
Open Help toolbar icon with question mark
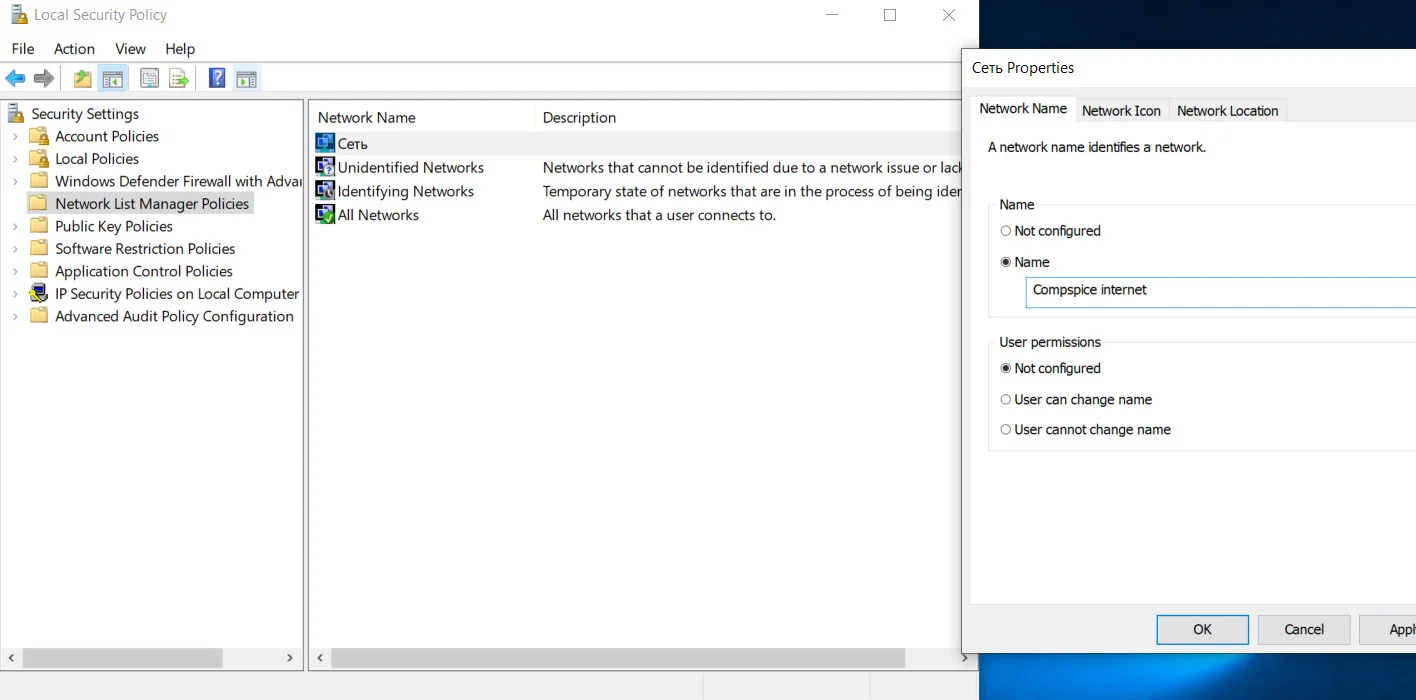point(217,79)
